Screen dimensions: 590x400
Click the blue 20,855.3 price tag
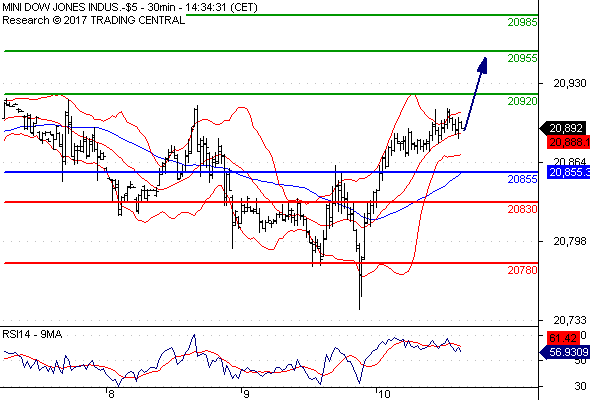point(569,172)
